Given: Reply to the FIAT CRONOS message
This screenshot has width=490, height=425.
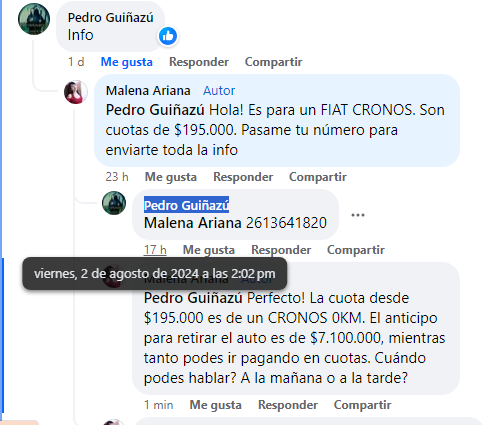Looking at the screenshot, I should (x=243, y=177).
